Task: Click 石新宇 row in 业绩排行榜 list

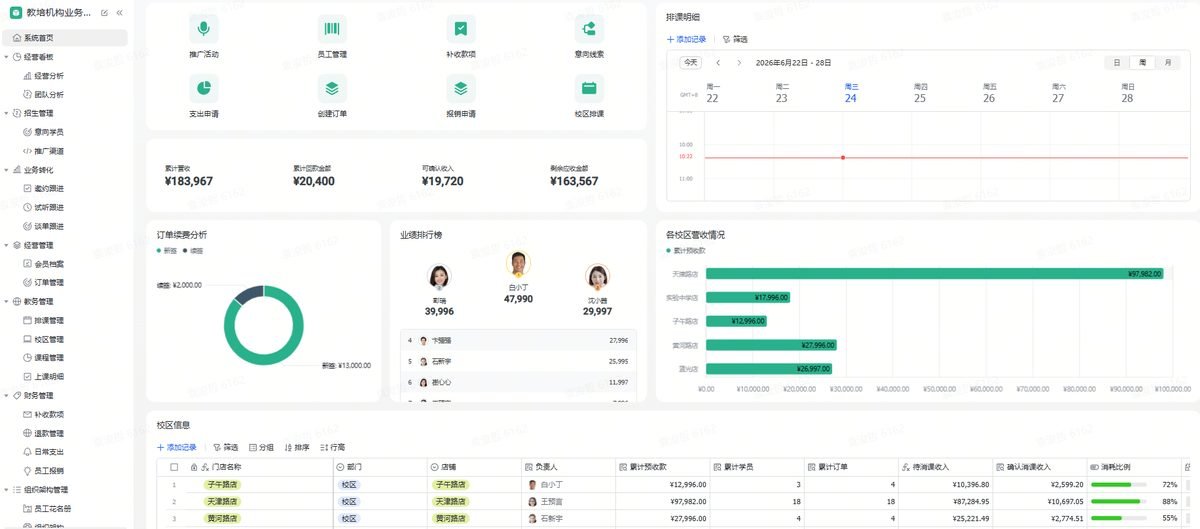Action: (x=518, y=361)
